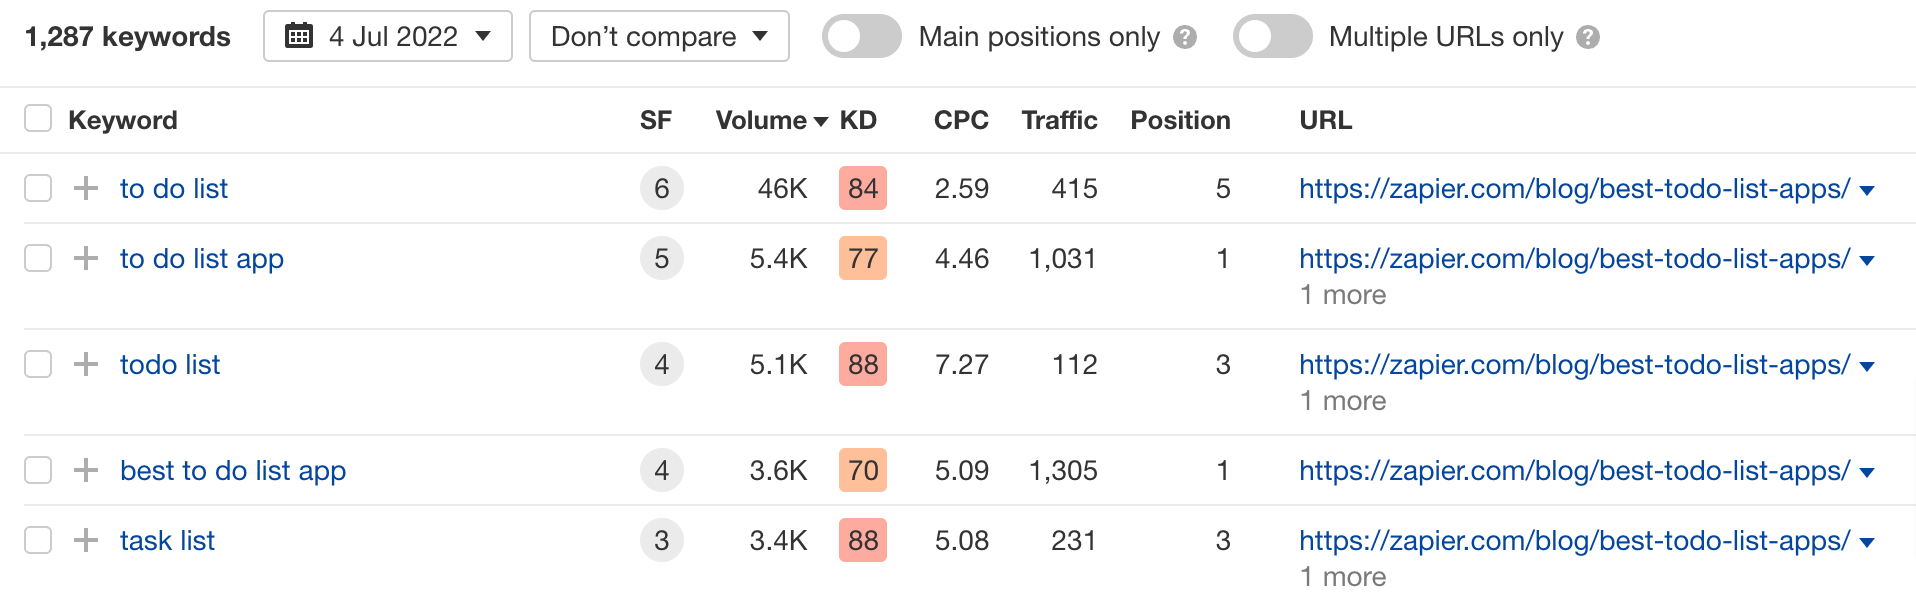
Task: Click the plus icon next to "best to do list app"
Action: pyautogui.click(x=85, y=470)
